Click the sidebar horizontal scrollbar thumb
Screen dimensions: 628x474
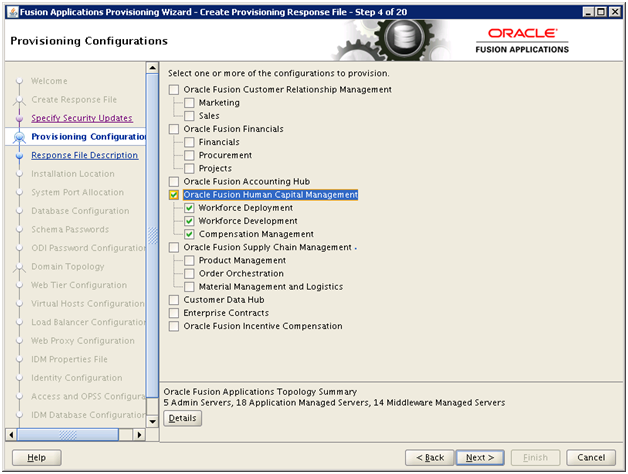(68, 434)
